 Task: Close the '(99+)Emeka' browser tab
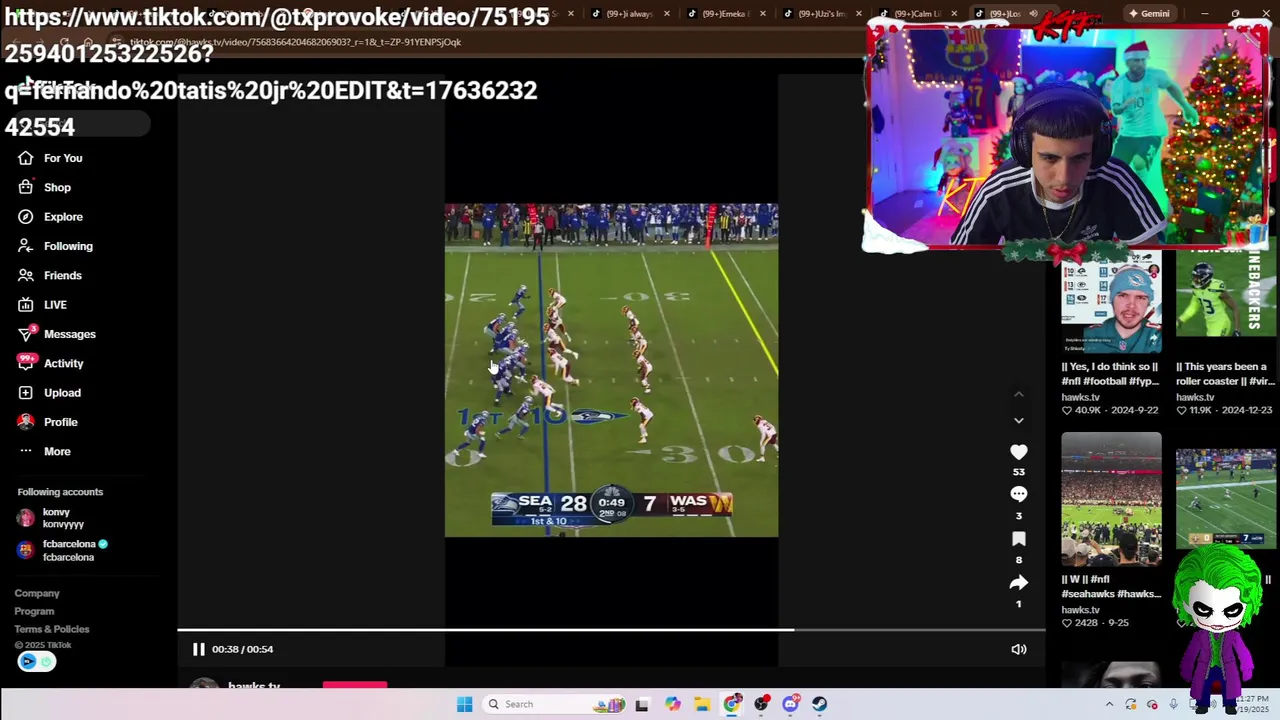click(762, 14)
